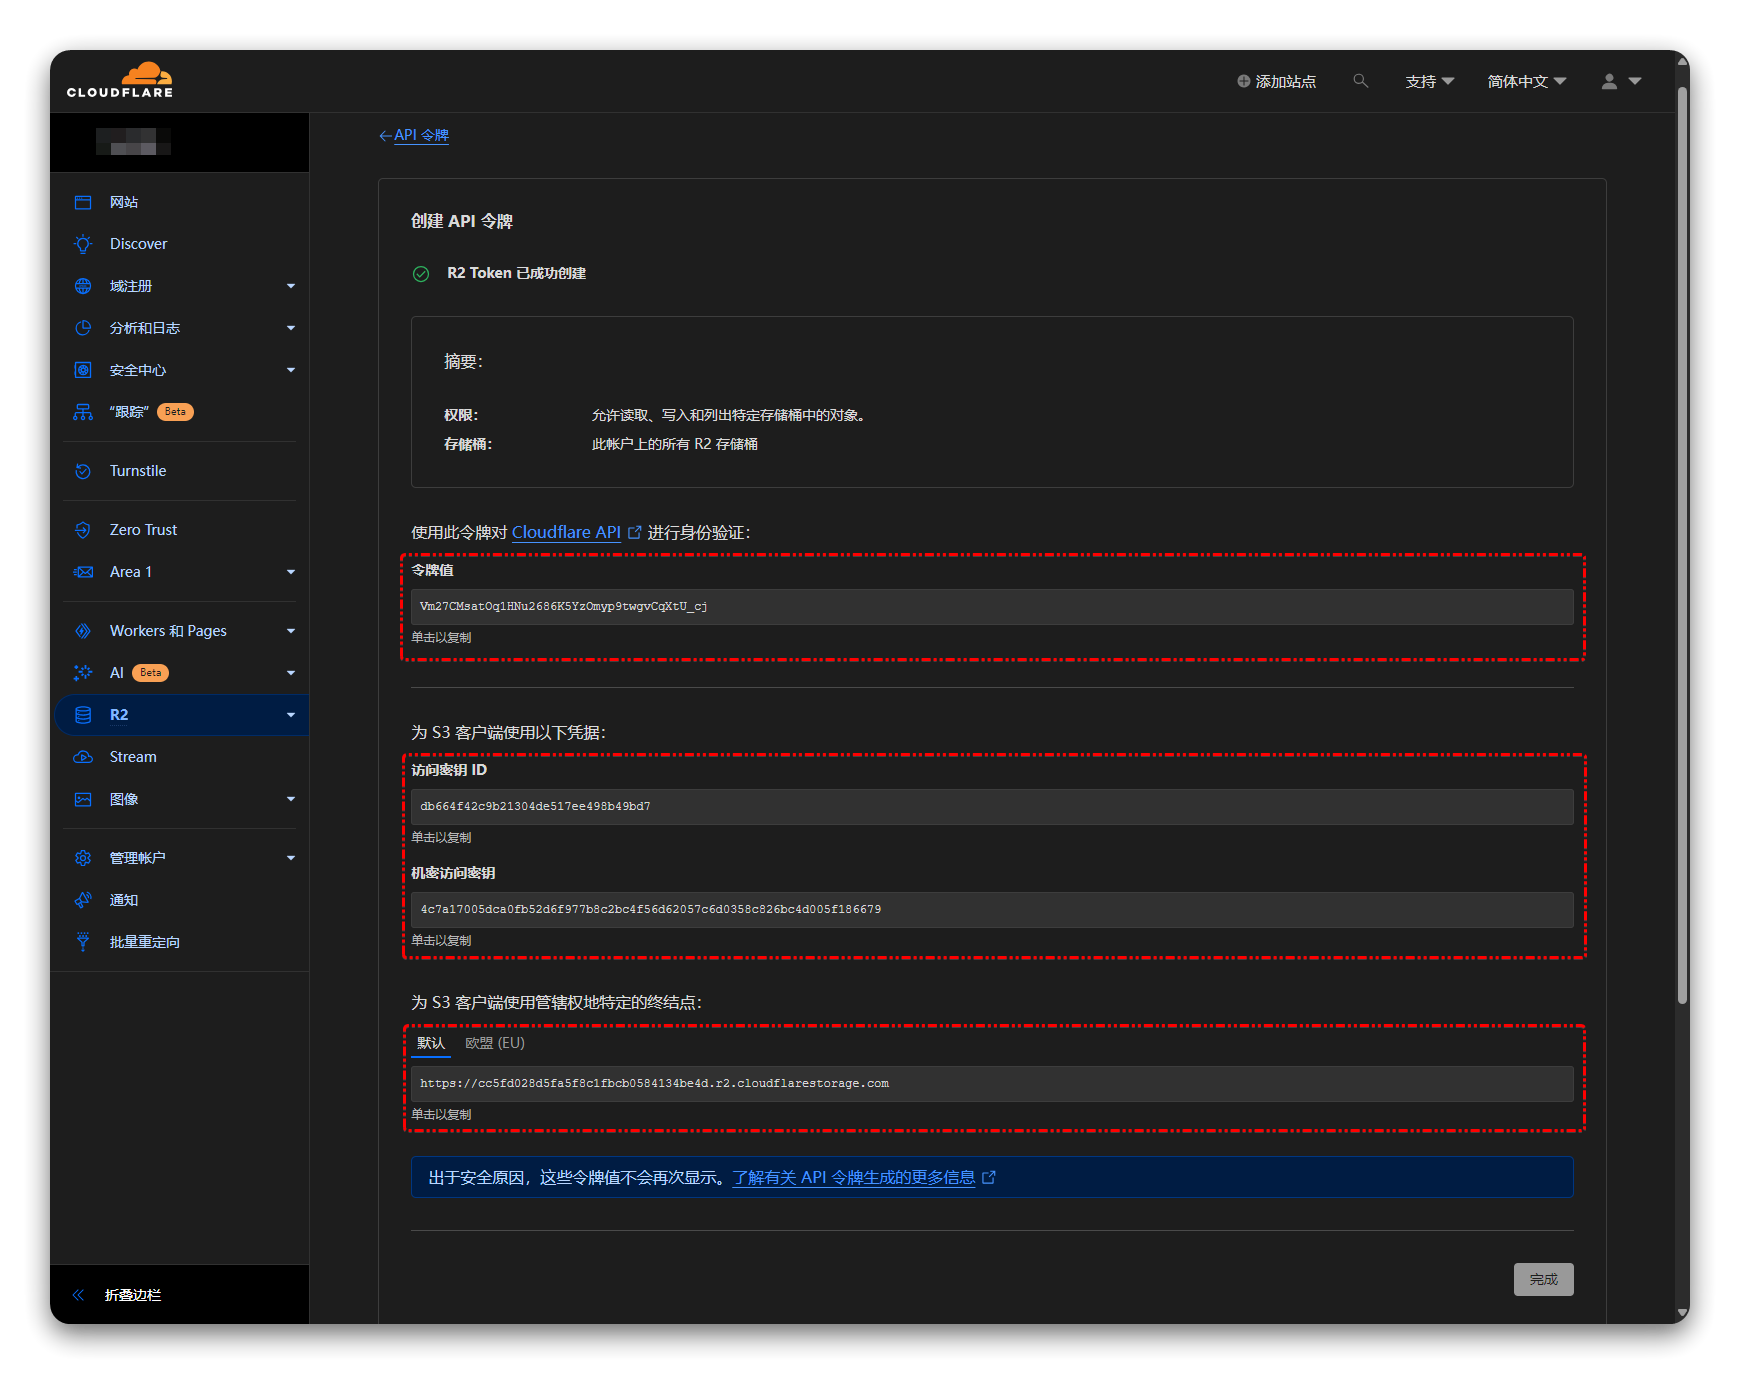The width and height of the screenshot is (1740, 1374).
Task: Click the blurred account name
Action: tap(133, 142)
